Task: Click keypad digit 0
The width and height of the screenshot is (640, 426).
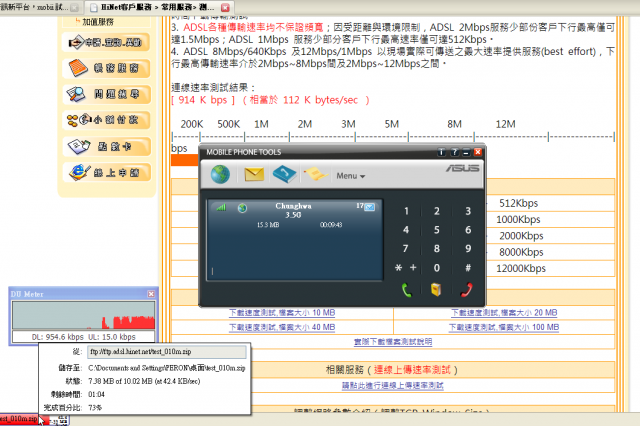Action: (437, 268)
